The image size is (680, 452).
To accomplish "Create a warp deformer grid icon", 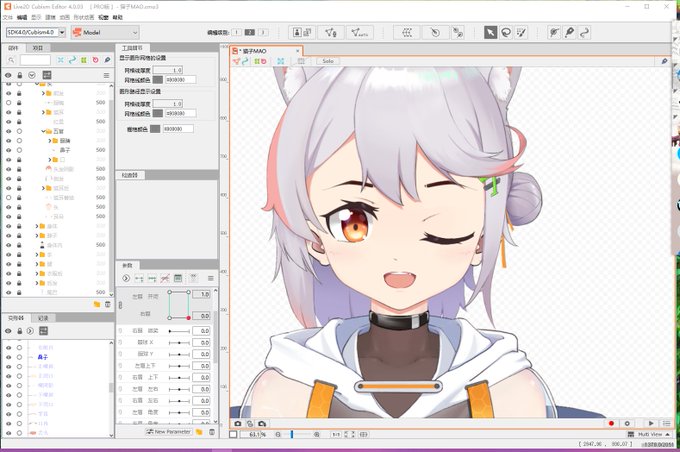I will pos(407,33).
